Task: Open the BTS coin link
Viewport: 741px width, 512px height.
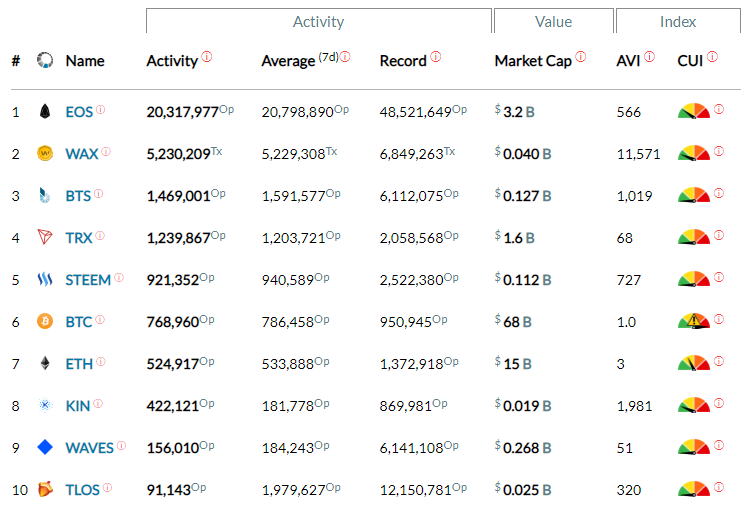Action: click(x=78, y=195)
